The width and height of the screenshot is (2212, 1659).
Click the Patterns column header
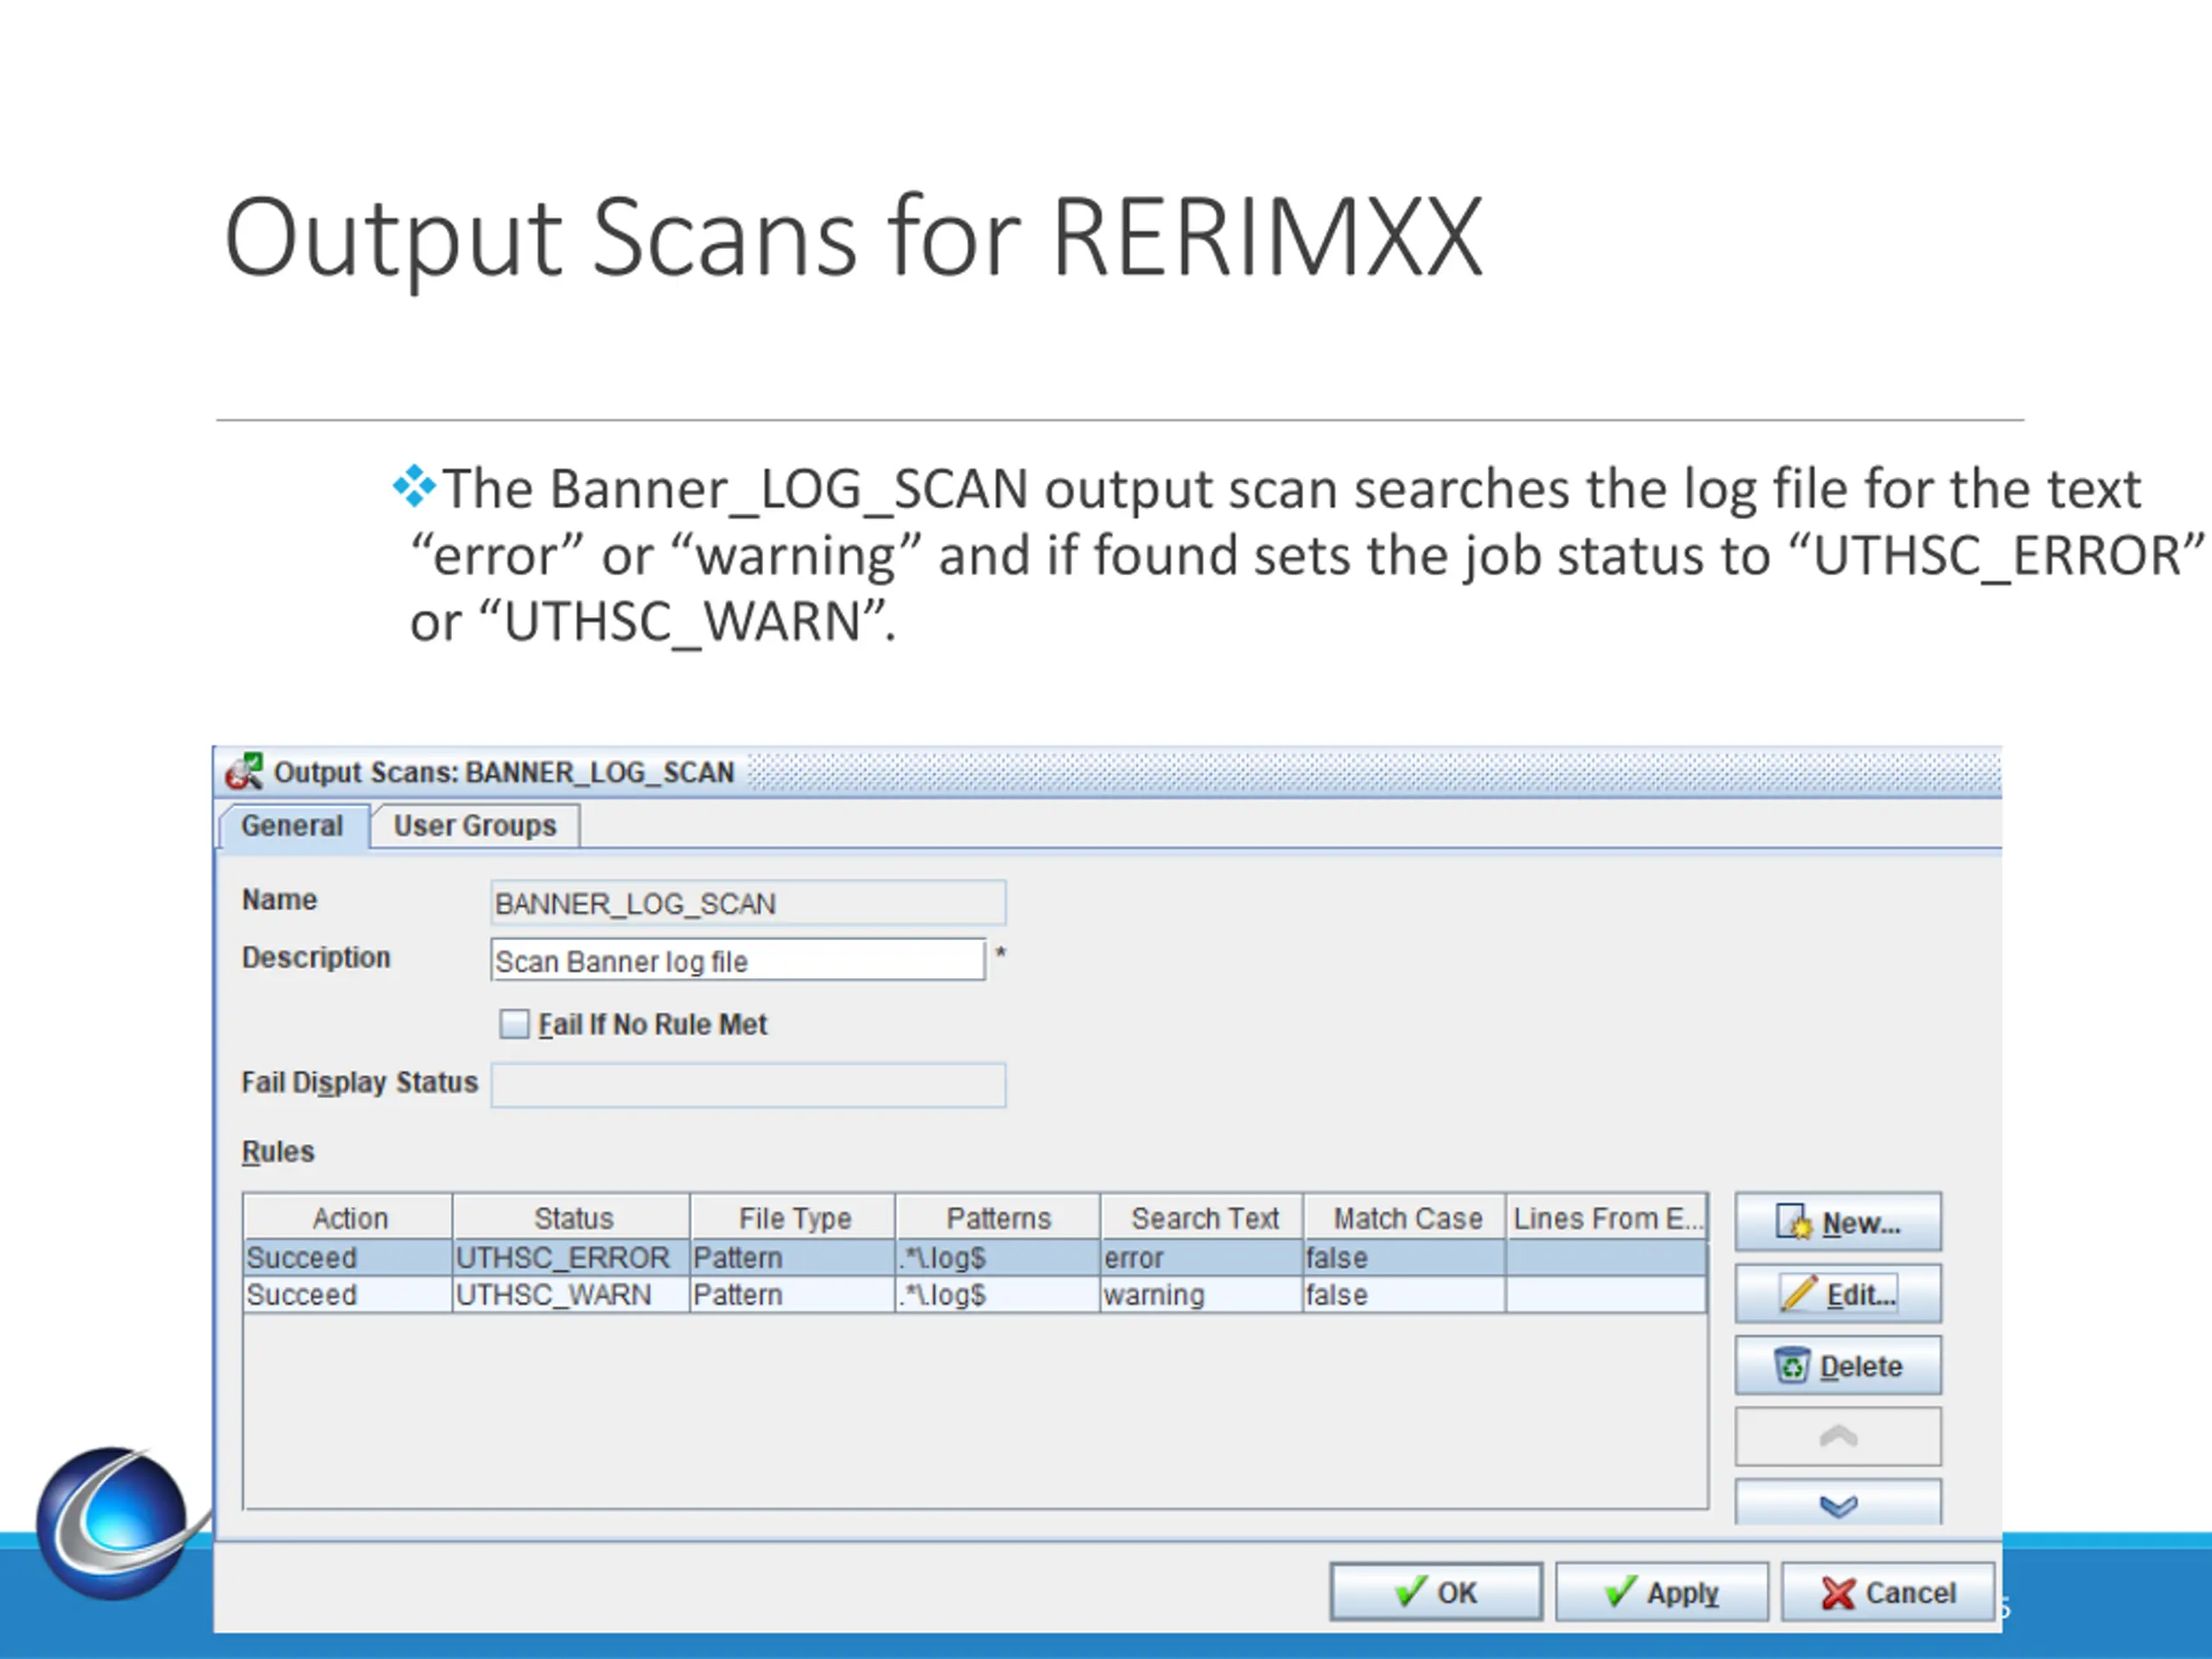(x=998, y=1218)
